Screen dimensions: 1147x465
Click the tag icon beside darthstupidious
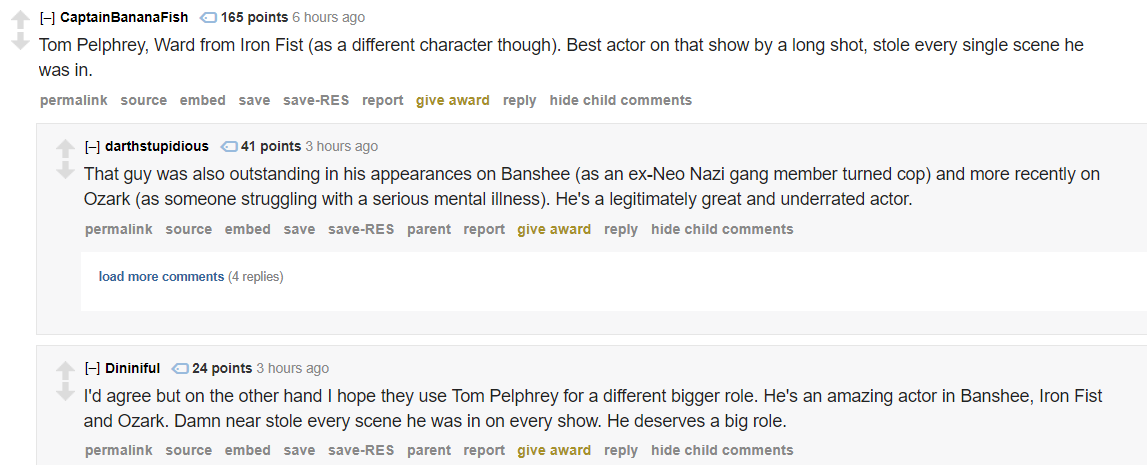[x=229, y=146]
